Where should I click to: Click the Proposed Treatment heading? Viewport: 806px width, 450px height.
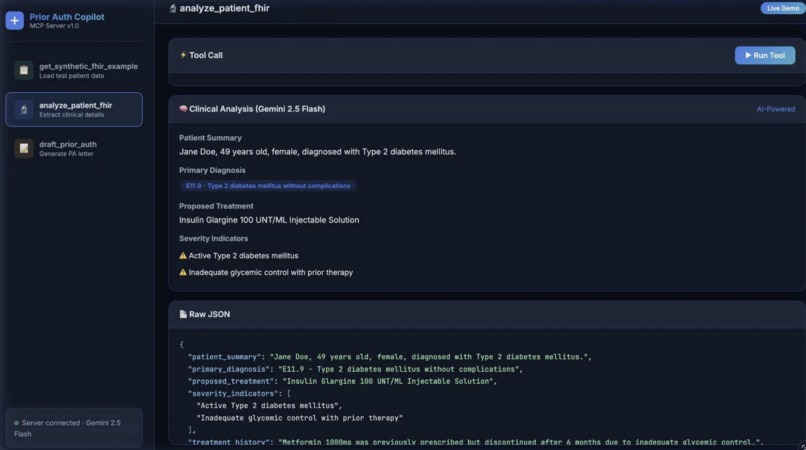[x=216, y=206]
